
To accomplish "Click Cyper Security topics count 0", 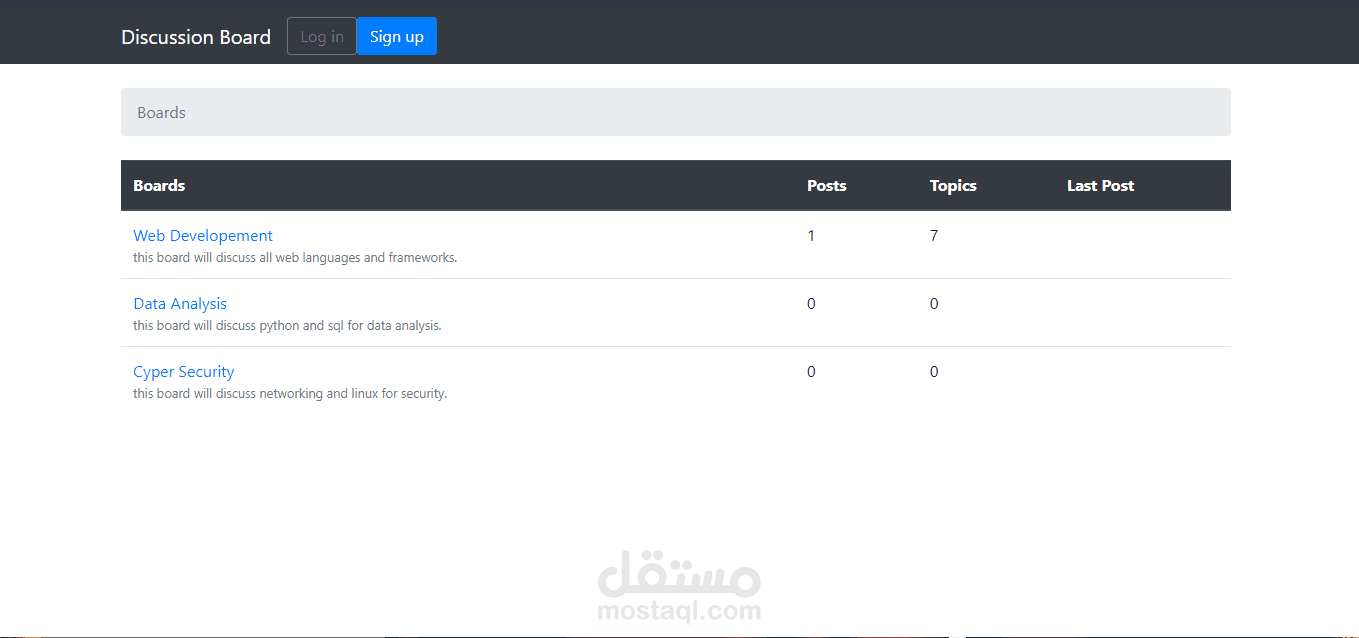I will point(934,372).
